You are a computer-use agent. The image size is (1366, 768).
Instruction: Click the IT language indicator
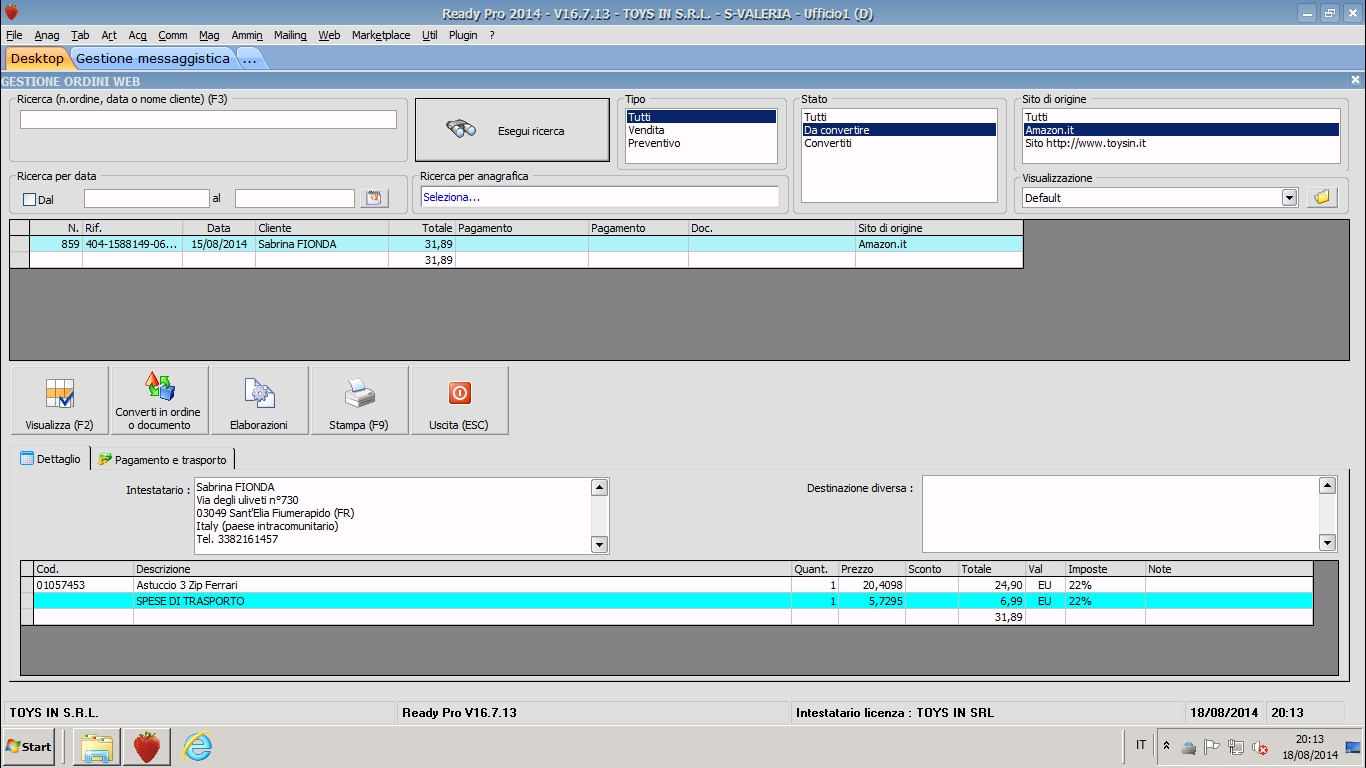[x=1141, y=745]
